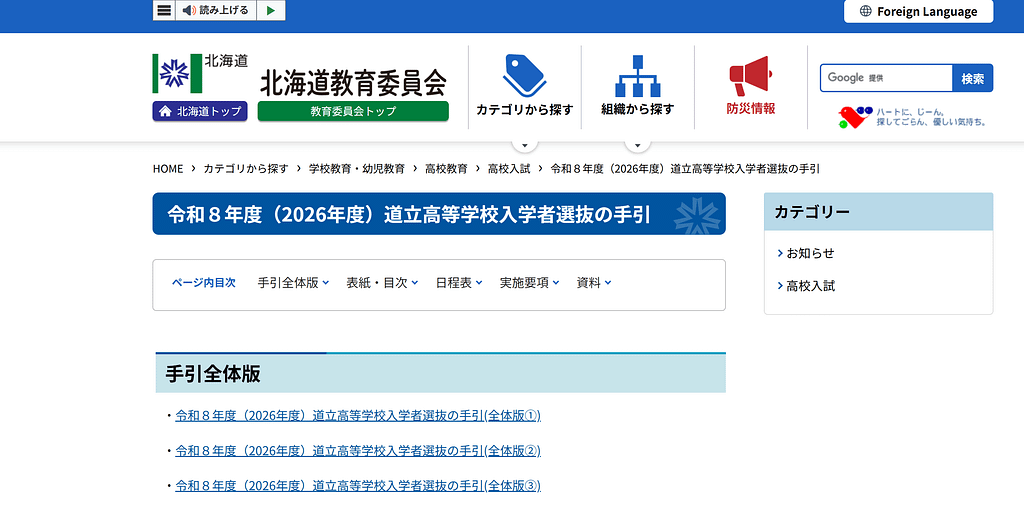Go to 北海道トップ home button

coord(200,111)
